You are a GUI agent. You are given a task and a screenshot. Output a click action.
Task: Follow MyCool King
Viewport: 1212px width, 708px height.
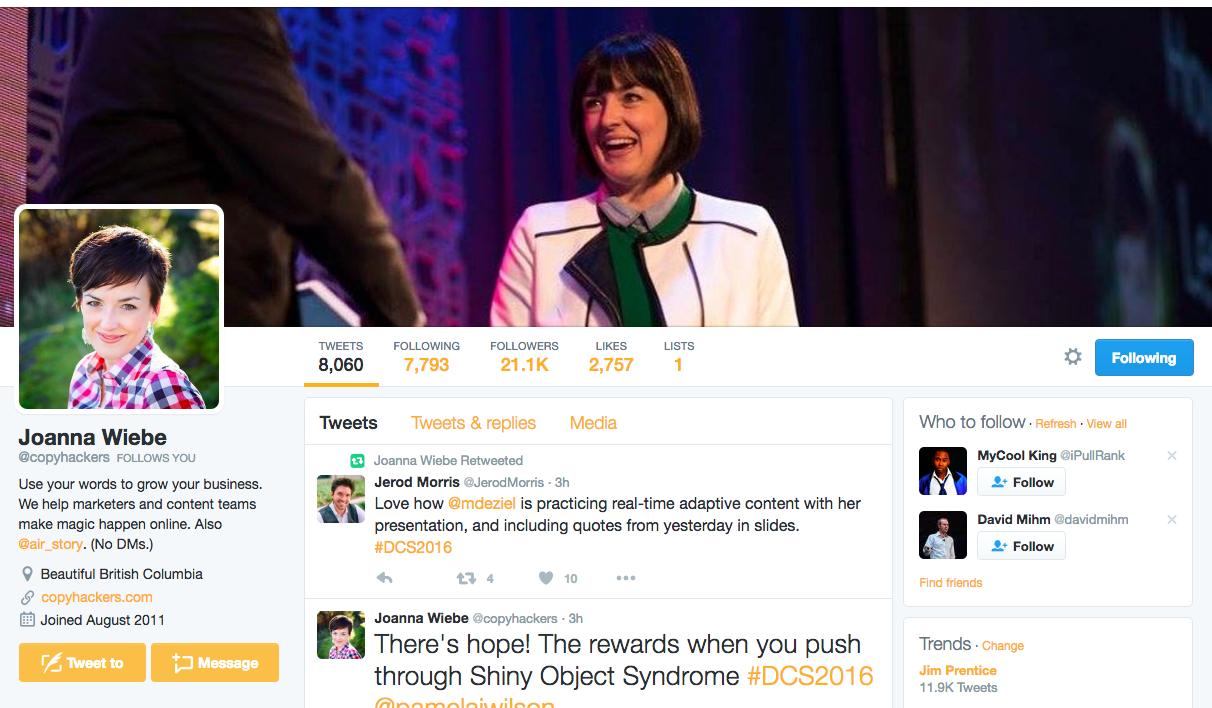(1021, 482)
